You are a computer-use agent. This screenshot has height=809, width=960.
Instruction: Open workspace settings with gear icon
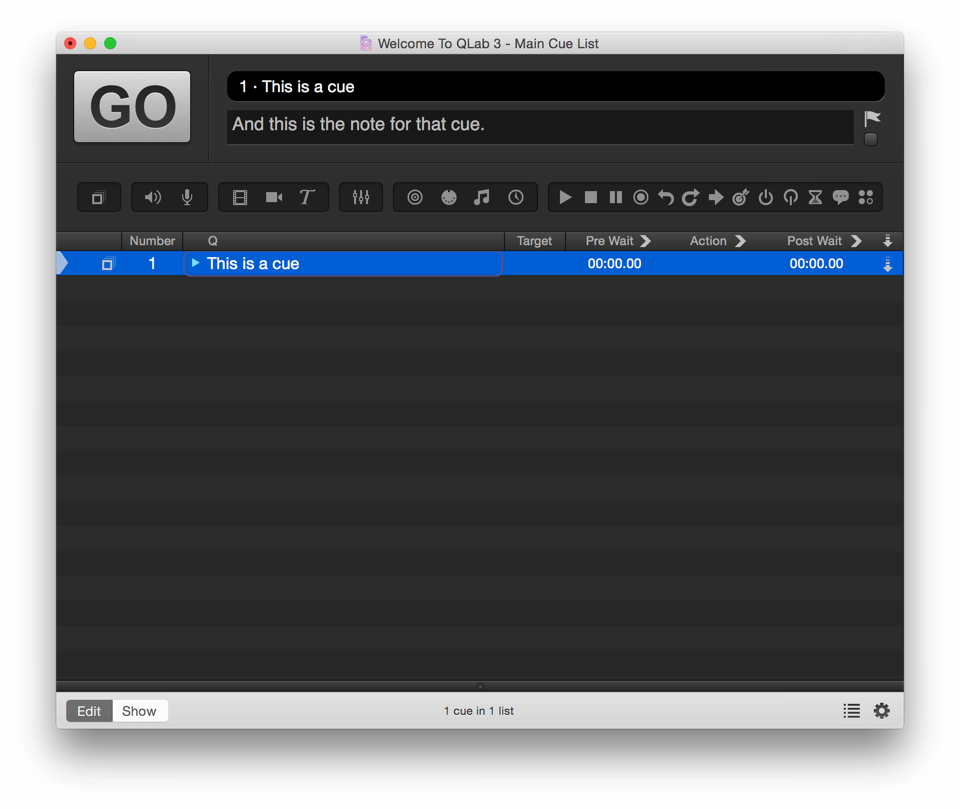[881, 711]
